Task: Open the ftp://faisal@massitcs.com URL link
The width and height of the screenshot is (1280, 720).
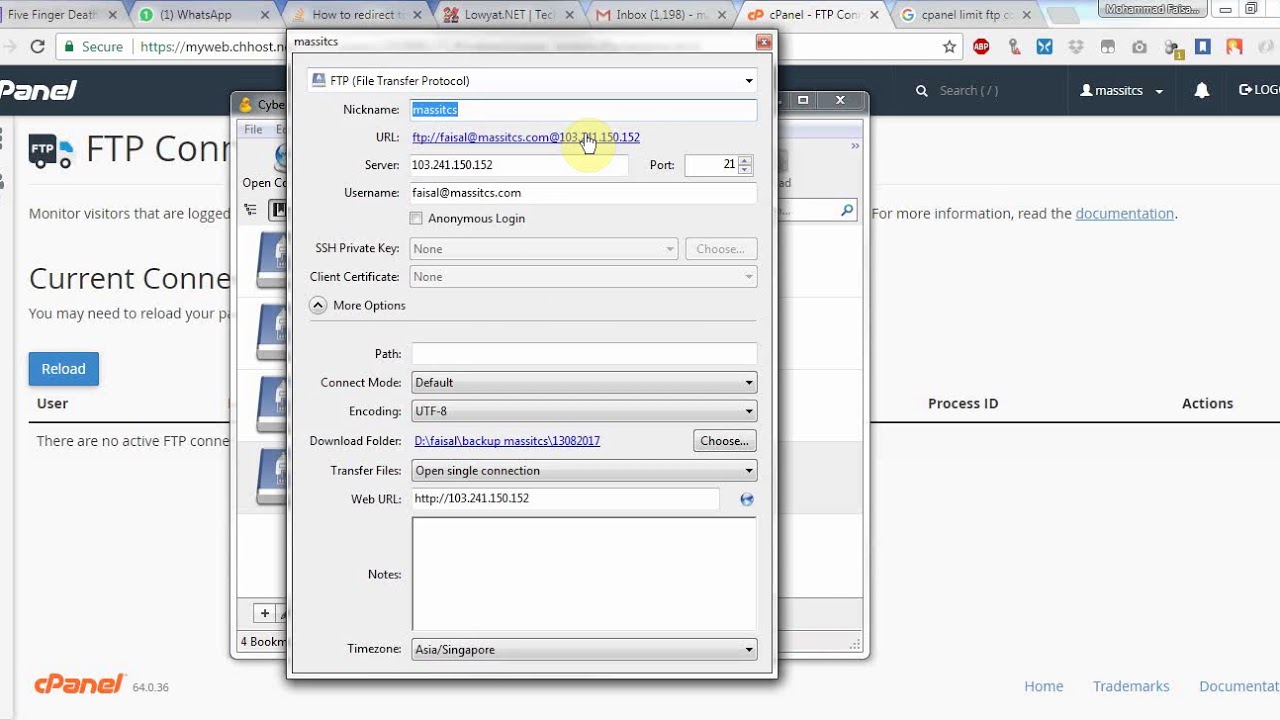Action: point(526,137)
